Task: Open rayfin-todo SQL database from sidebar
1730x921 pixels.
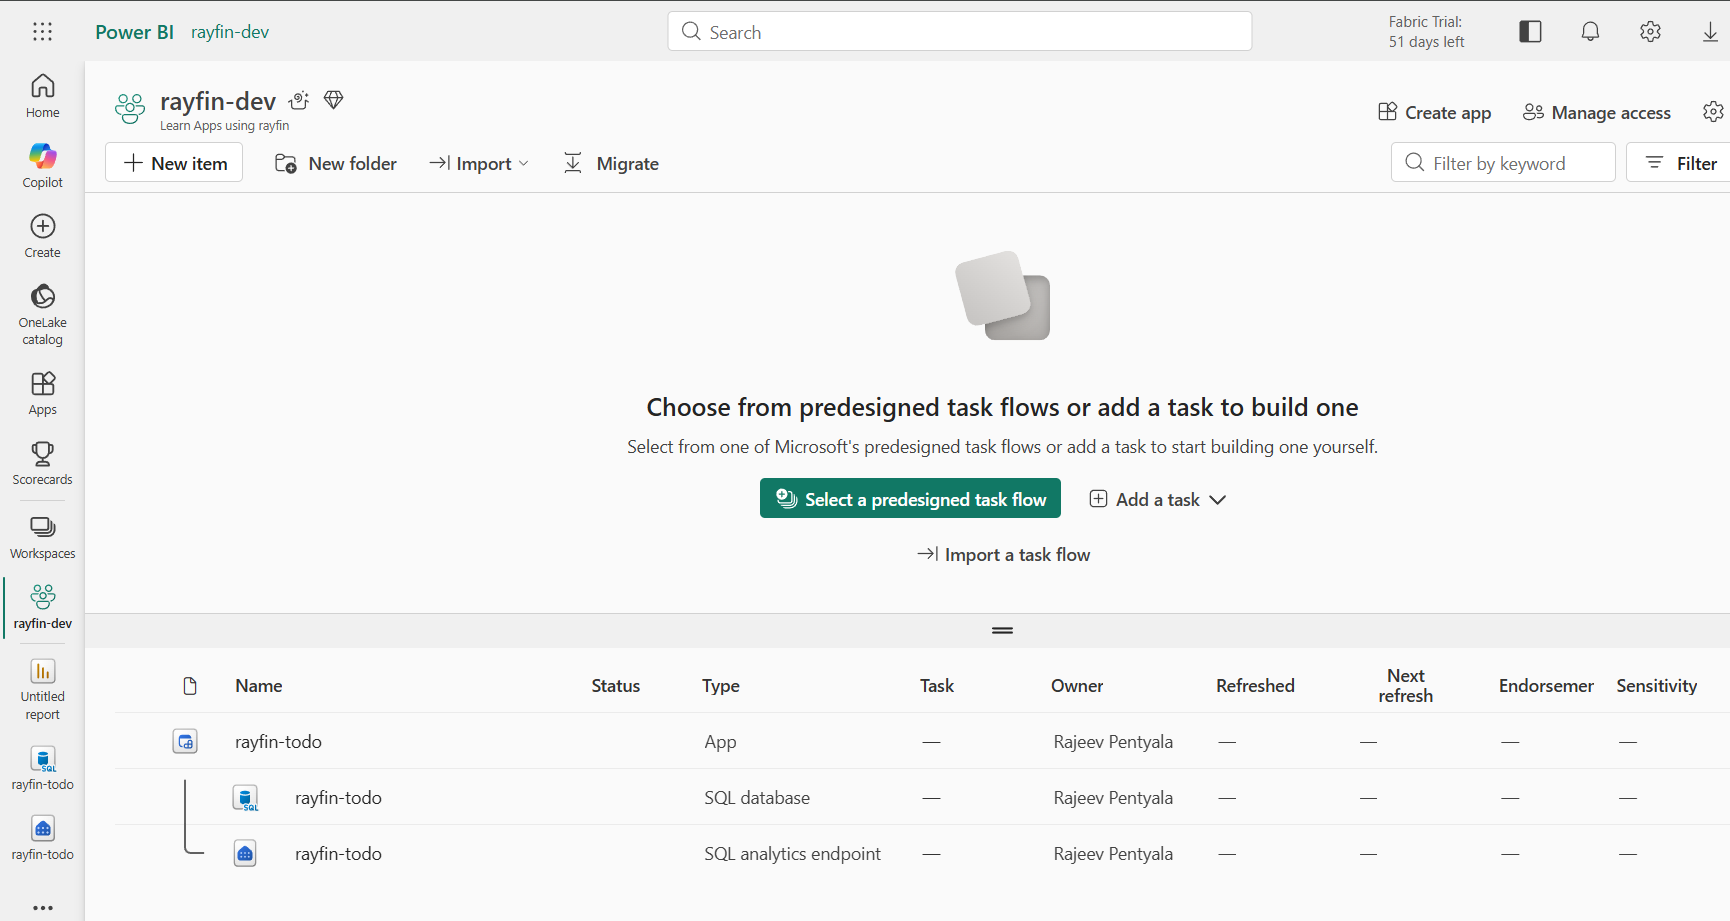Action: 42,768
